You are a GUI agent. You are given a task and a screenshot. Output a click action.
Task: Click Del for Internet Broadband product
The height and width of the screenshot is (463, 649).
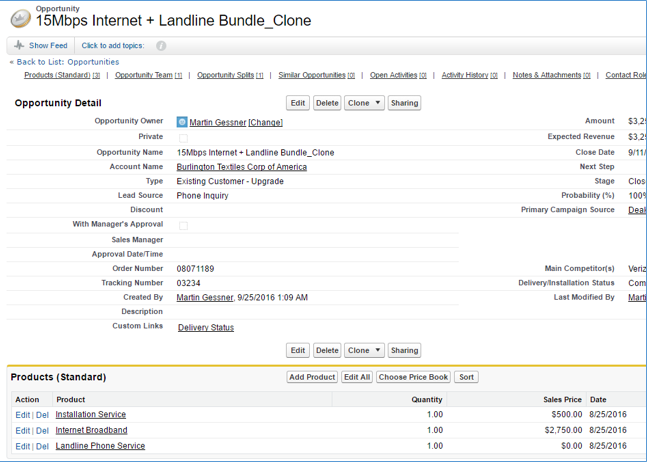pos(42,430)
